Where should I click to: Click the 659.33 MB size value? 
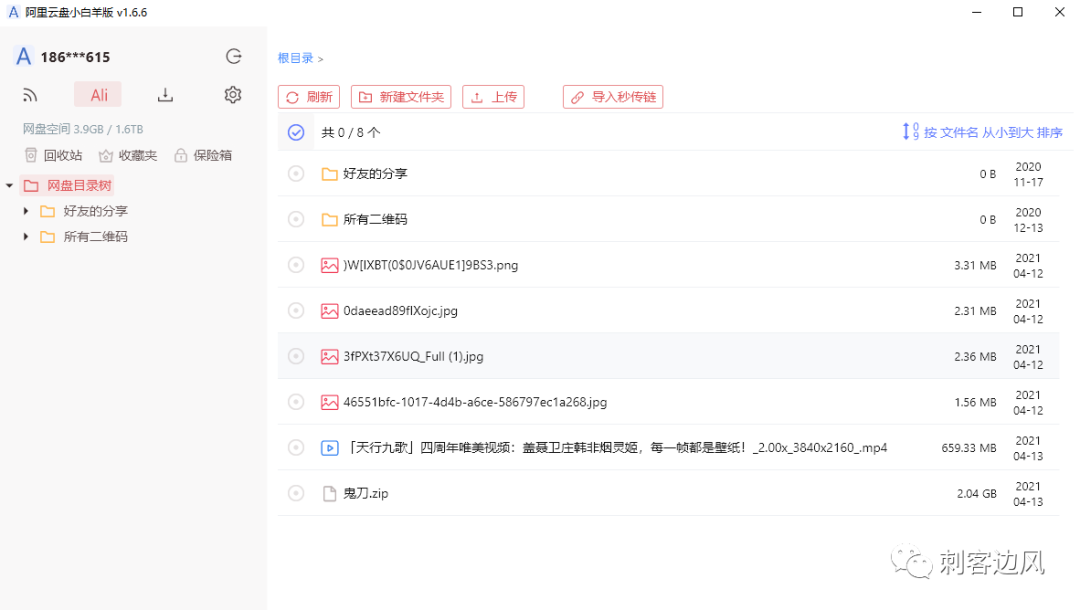coord(968,448)
